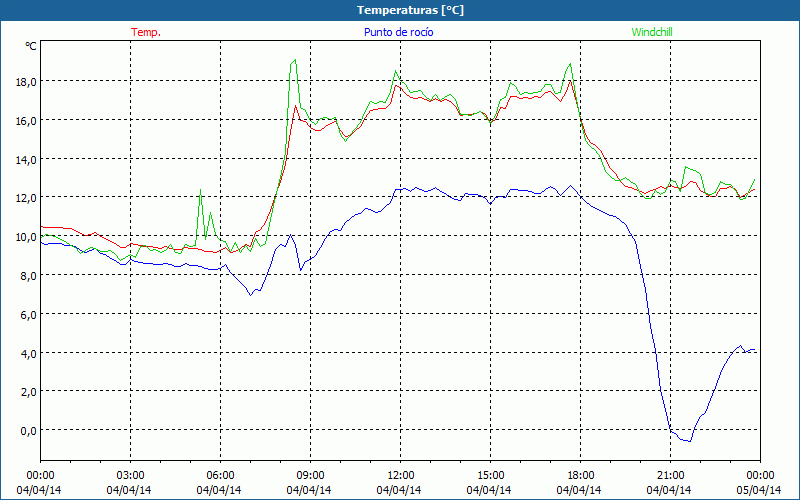Click the 'Temperaturas [°C]' chart title
Screen dimensions: 800x500
click(410, 10)
